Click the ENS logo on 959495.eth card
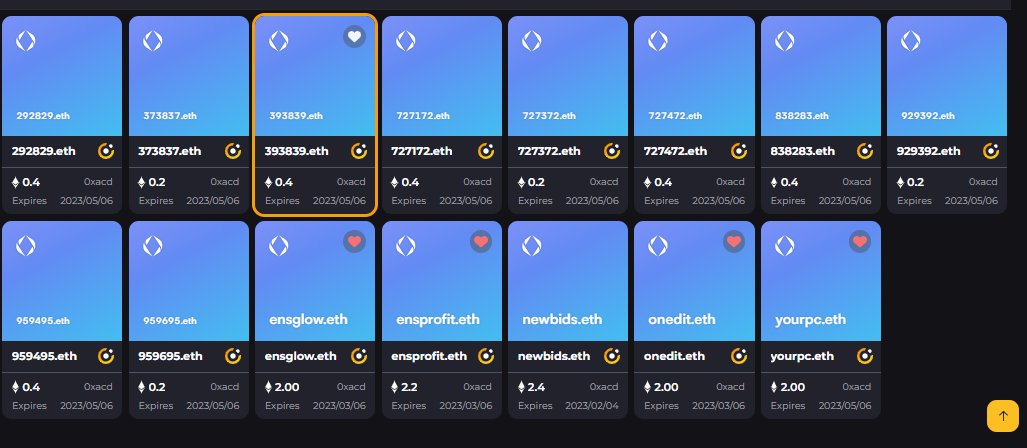This screenshot has height=448, width=1027. click(x=26, y=246)
